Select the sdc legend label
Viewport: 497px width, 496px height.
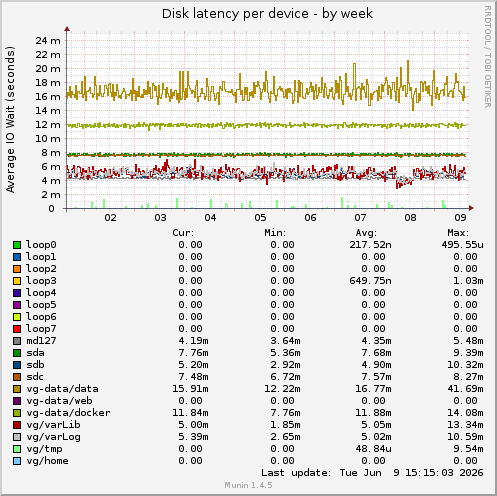pyautogui.click(x=35, y=377)
